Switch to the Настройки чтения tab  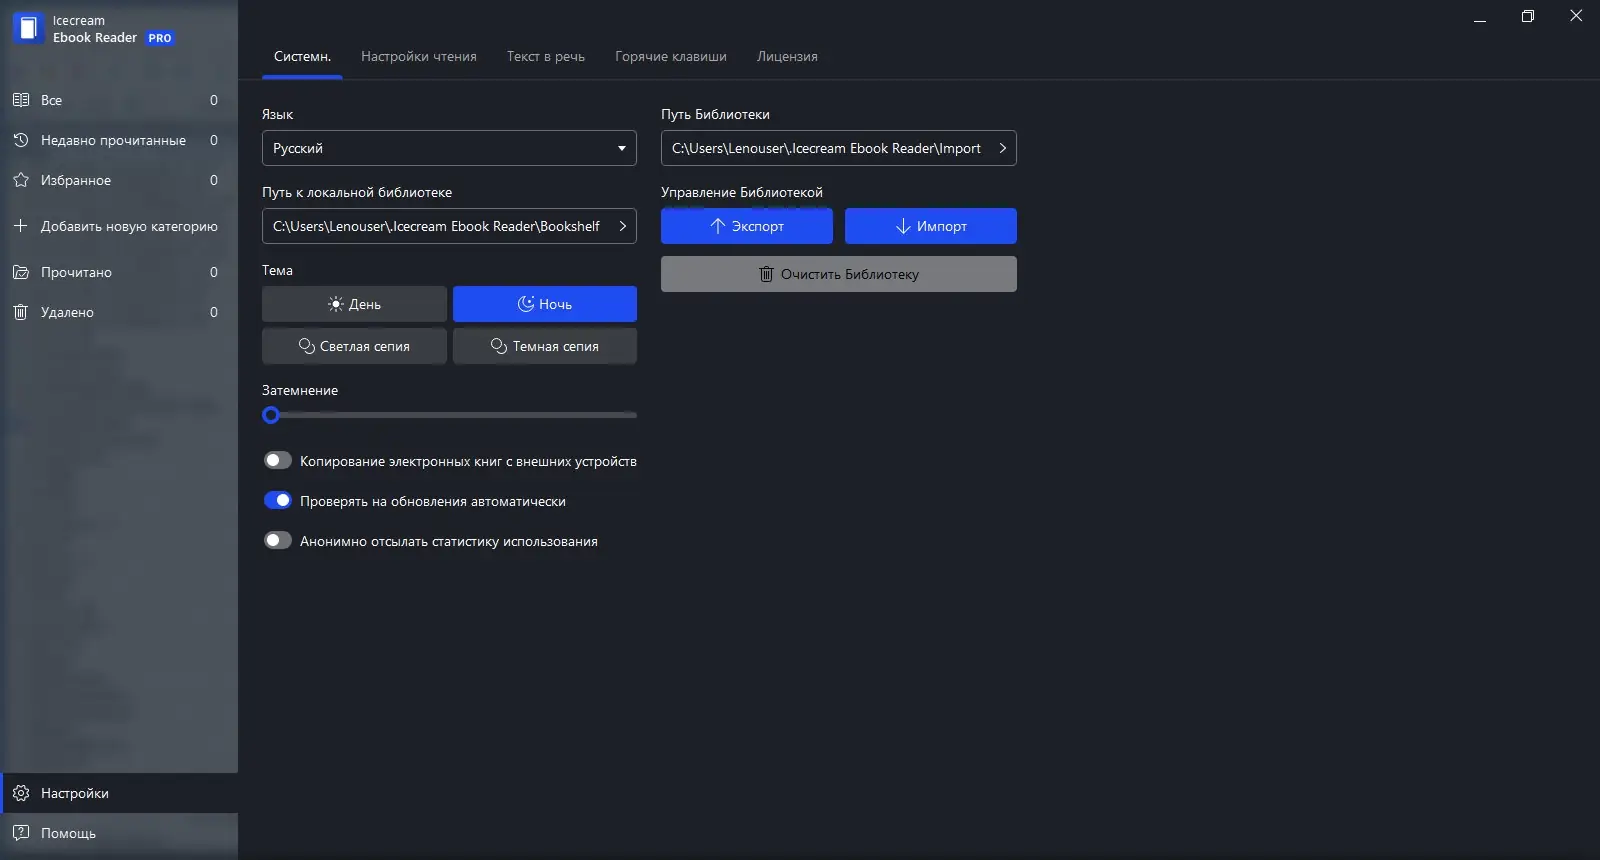pos(419,56)
